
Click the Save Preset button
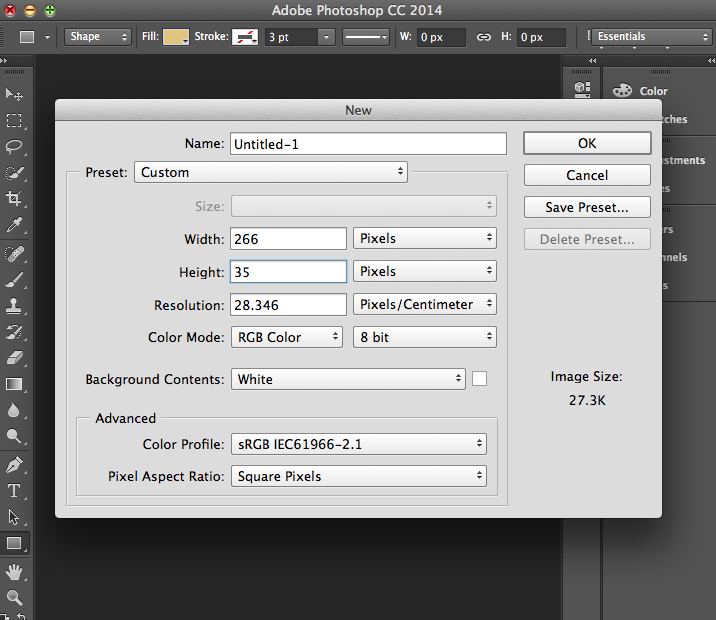pos(587,207)
